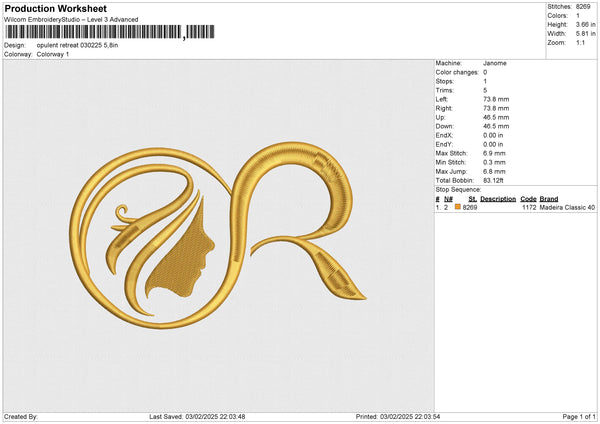Image resolution: width=600 pixels, height=424 pixels.
Task: Click the Machine value Janome
Action: [x=494, y=62]
